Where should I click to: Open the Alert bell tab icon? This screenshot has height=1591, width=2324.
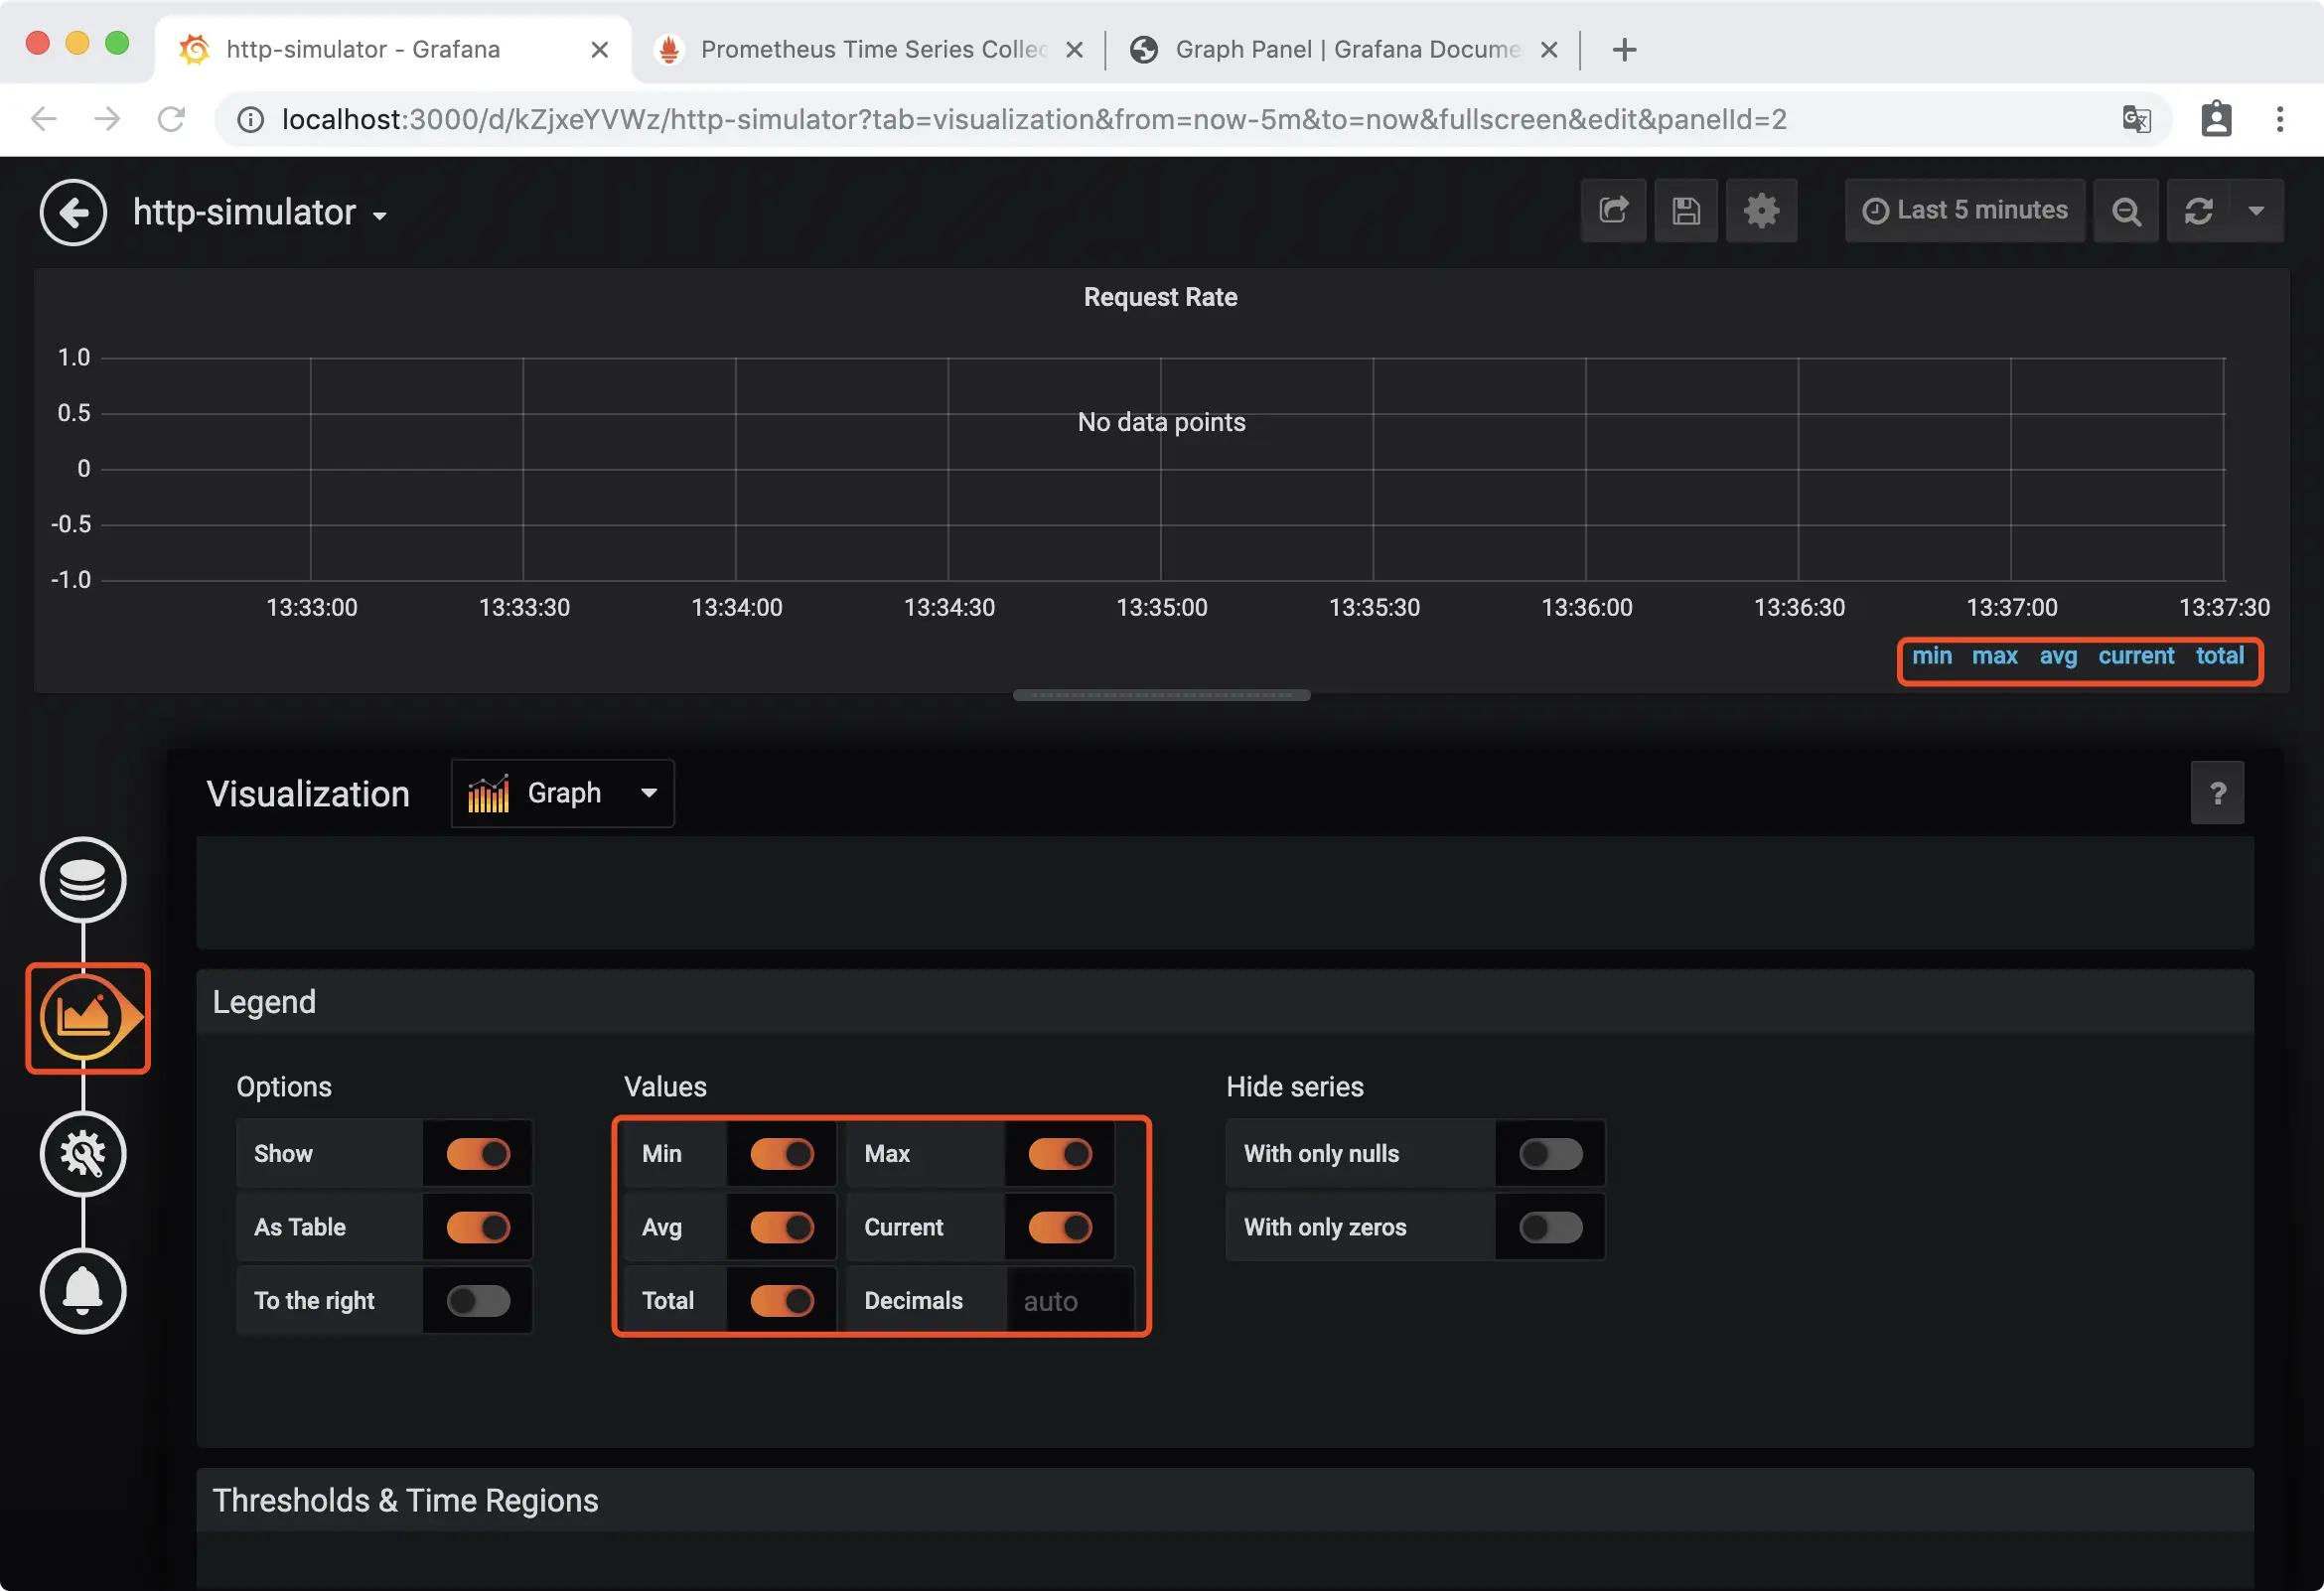click(x=83, y=1291)
